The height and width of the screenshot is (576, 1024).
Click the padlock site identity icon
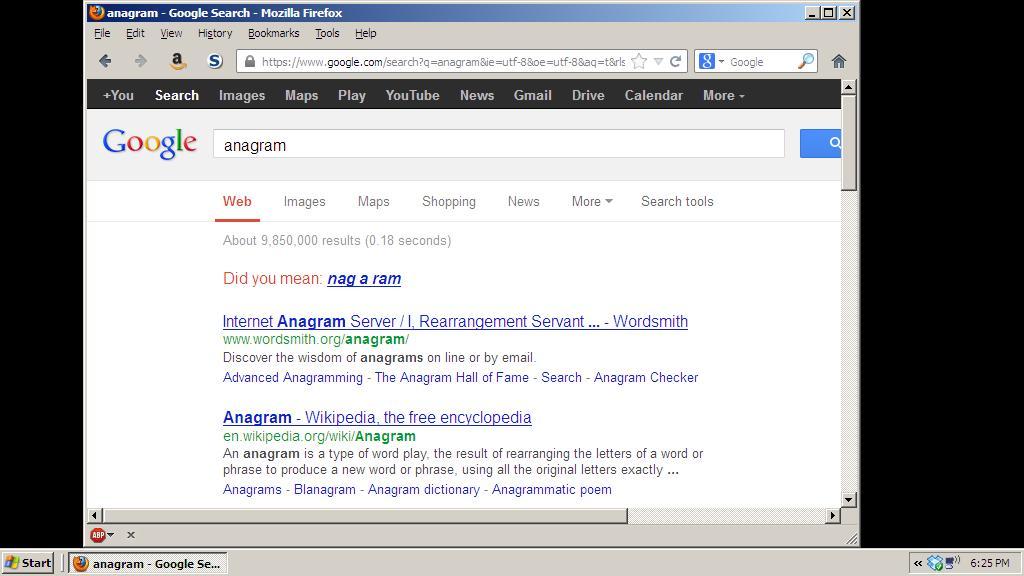pos(249,61)
